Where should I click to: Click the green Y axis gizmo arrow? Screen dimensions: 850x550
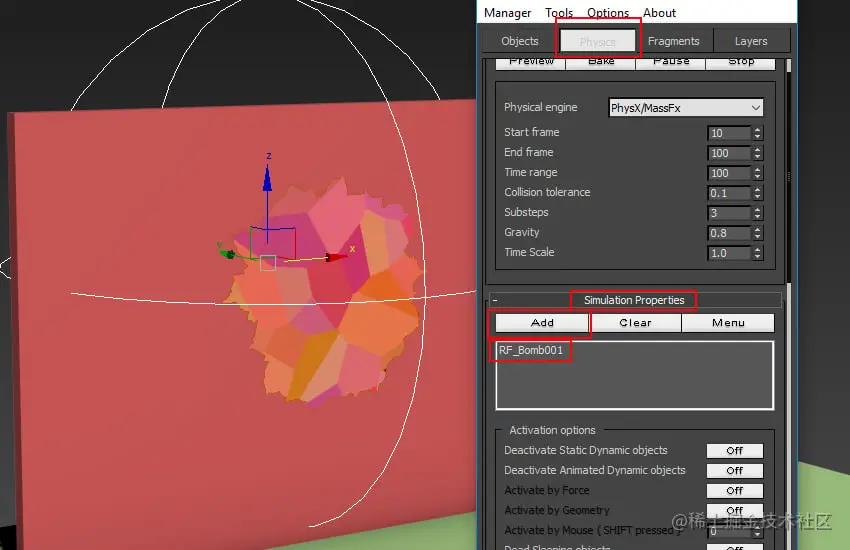(228, 254)
